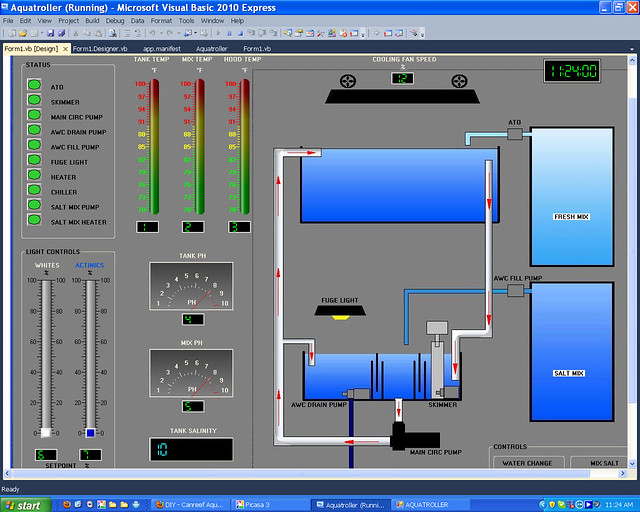Screen dimensions: 640x512
Task: Toggle the Heater status indicator light
Action: point(34,176)
